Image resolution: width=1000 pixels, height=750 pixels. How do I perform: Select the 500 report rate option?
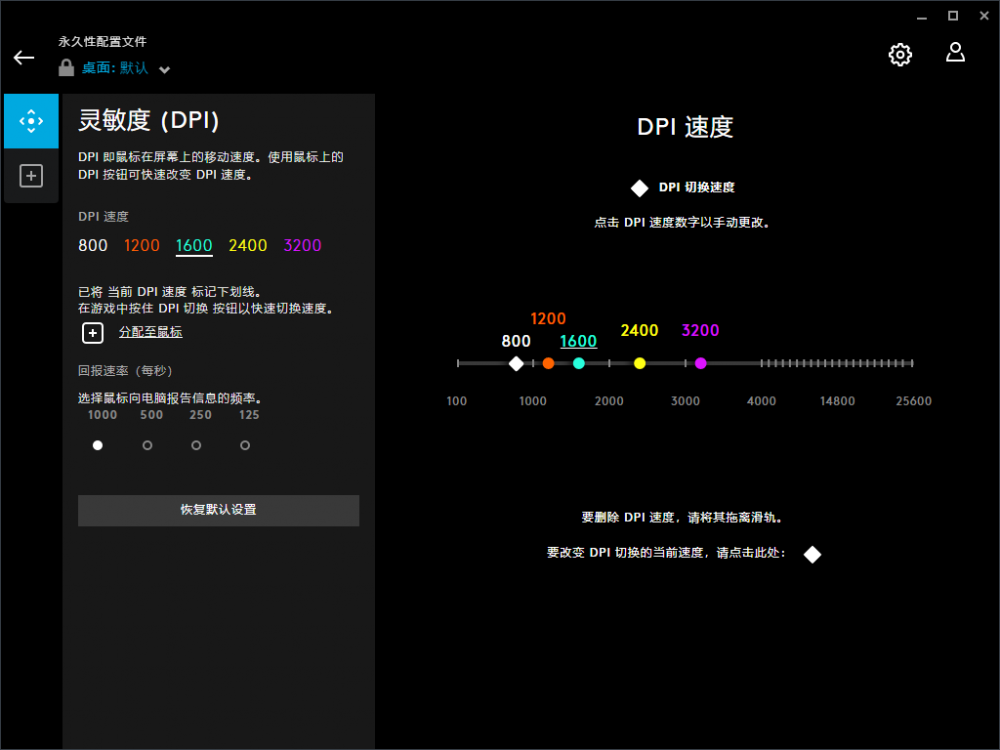[148, 445]
